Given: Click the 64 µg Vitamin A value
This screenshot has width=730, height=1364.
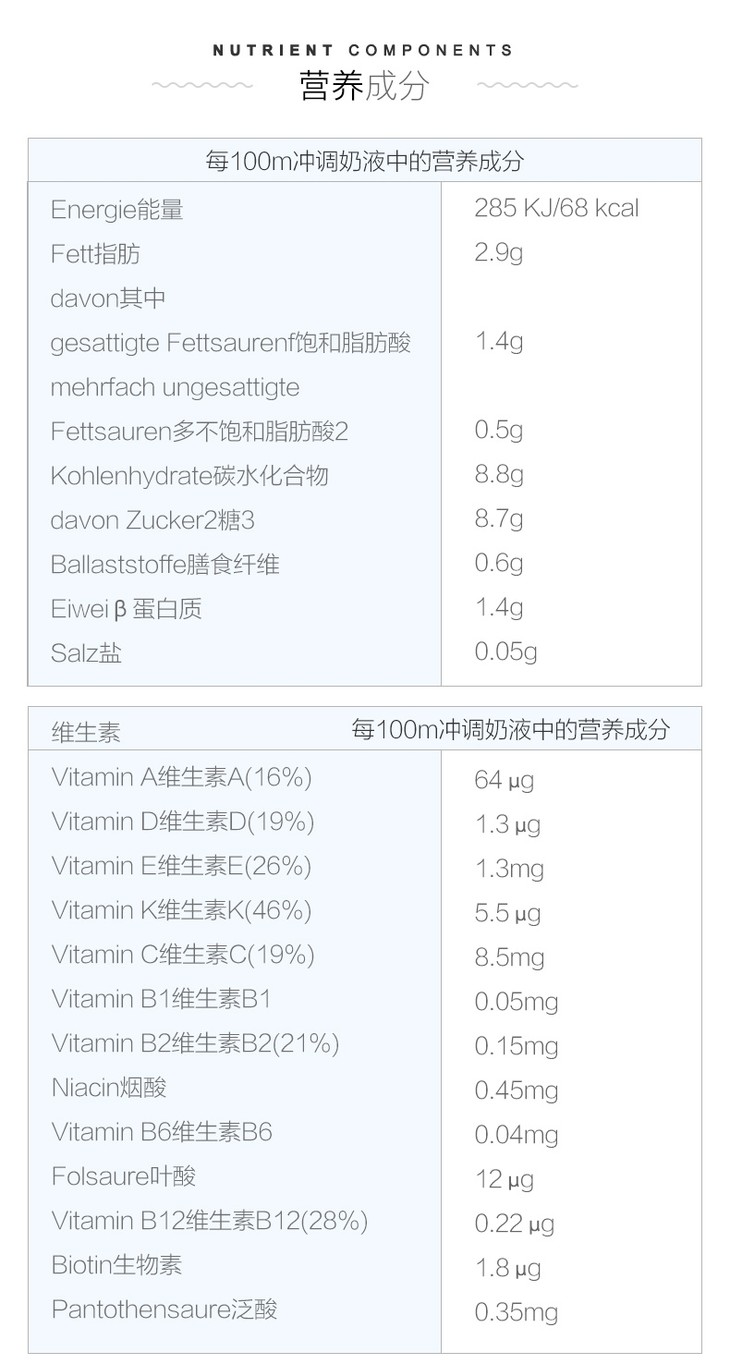Looking at the screenshot, I should (504, 780).
